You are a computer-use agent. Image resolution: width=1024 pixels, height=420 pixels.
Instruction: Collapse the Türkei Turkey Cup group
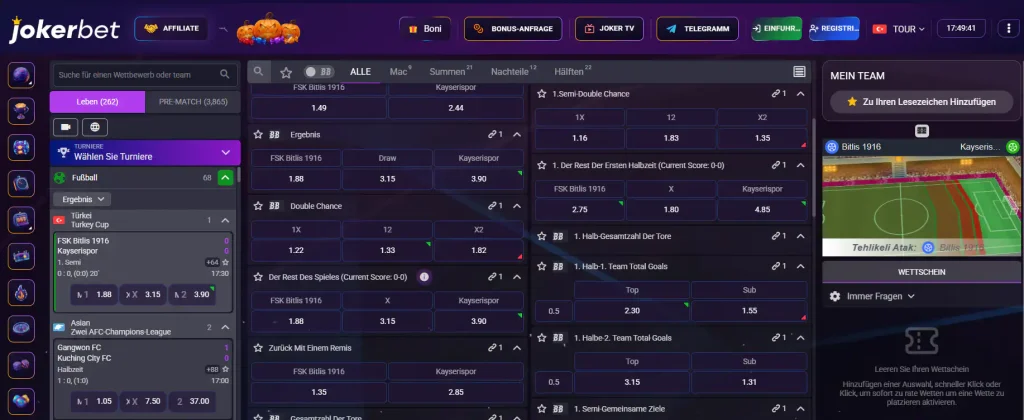pyautogui.click(x=225, y=220)
